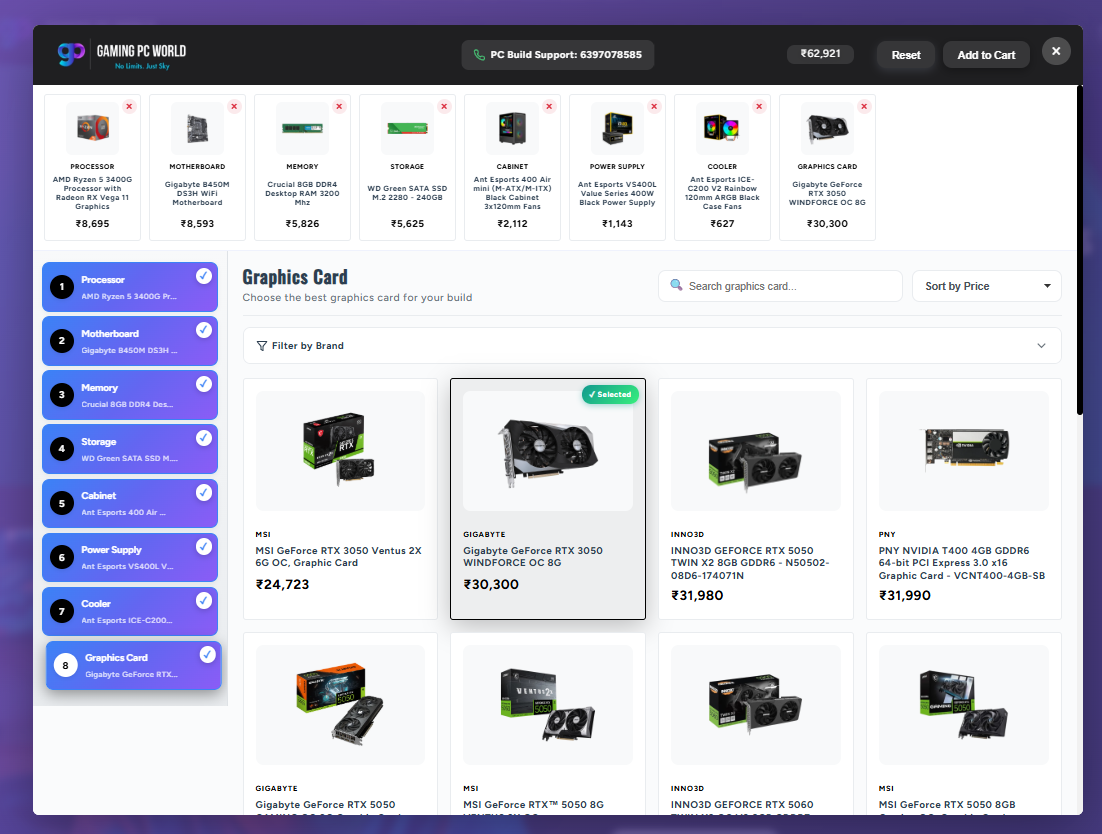1102x834 pixels.
Task: Go to the Motherboard step
Action: click(130, 341)
